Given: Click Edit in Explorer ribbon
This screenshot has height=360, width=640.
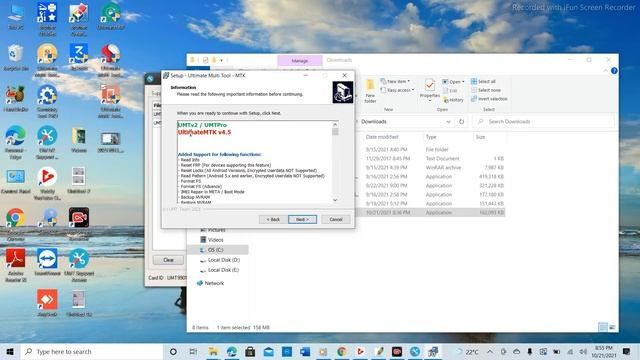Looking at the screenshot, I should (x=450, y=91).
